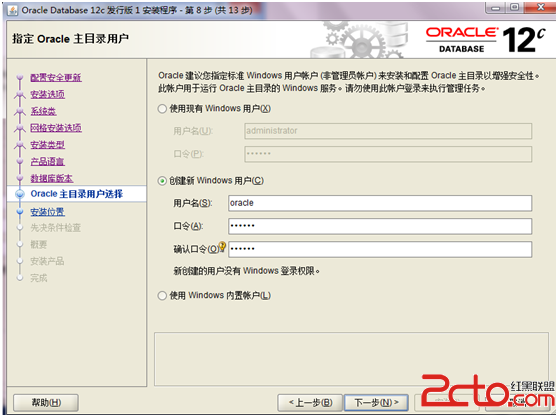Open the 配置安全更新 step link
The image size is (558, 417).
coord(56,78)
